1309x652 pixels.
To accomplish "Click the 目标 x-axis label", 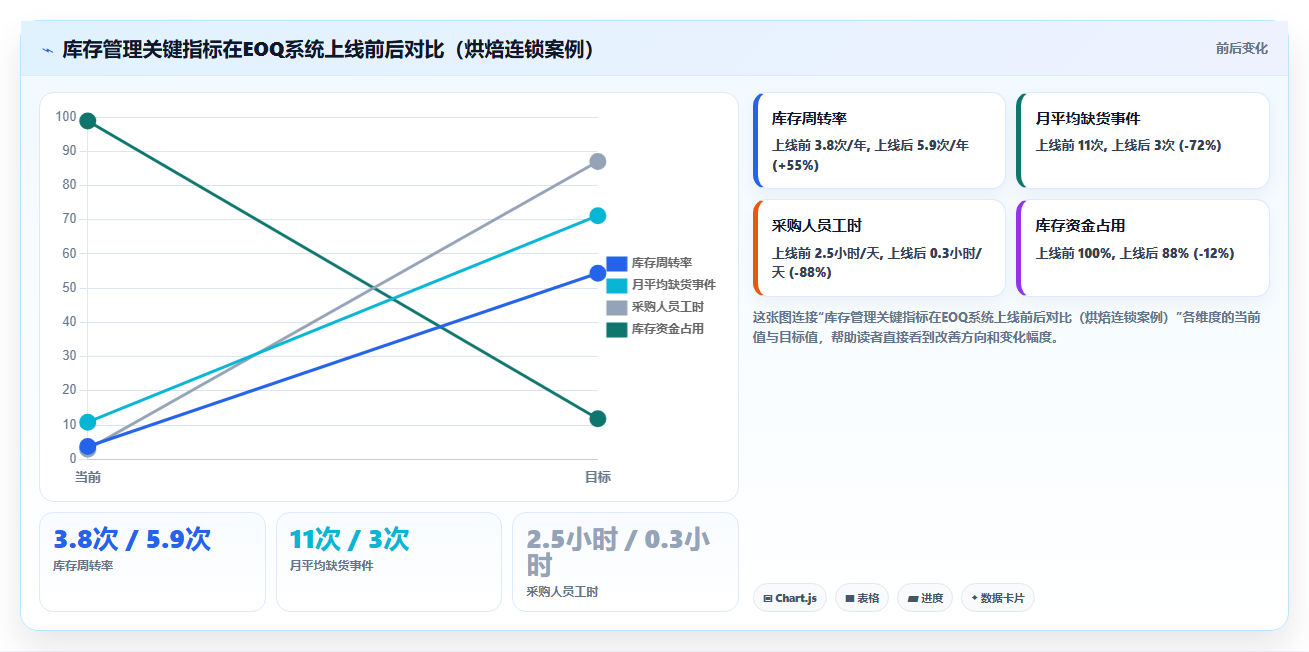I will pyautogui.click(x=598, y=478).
